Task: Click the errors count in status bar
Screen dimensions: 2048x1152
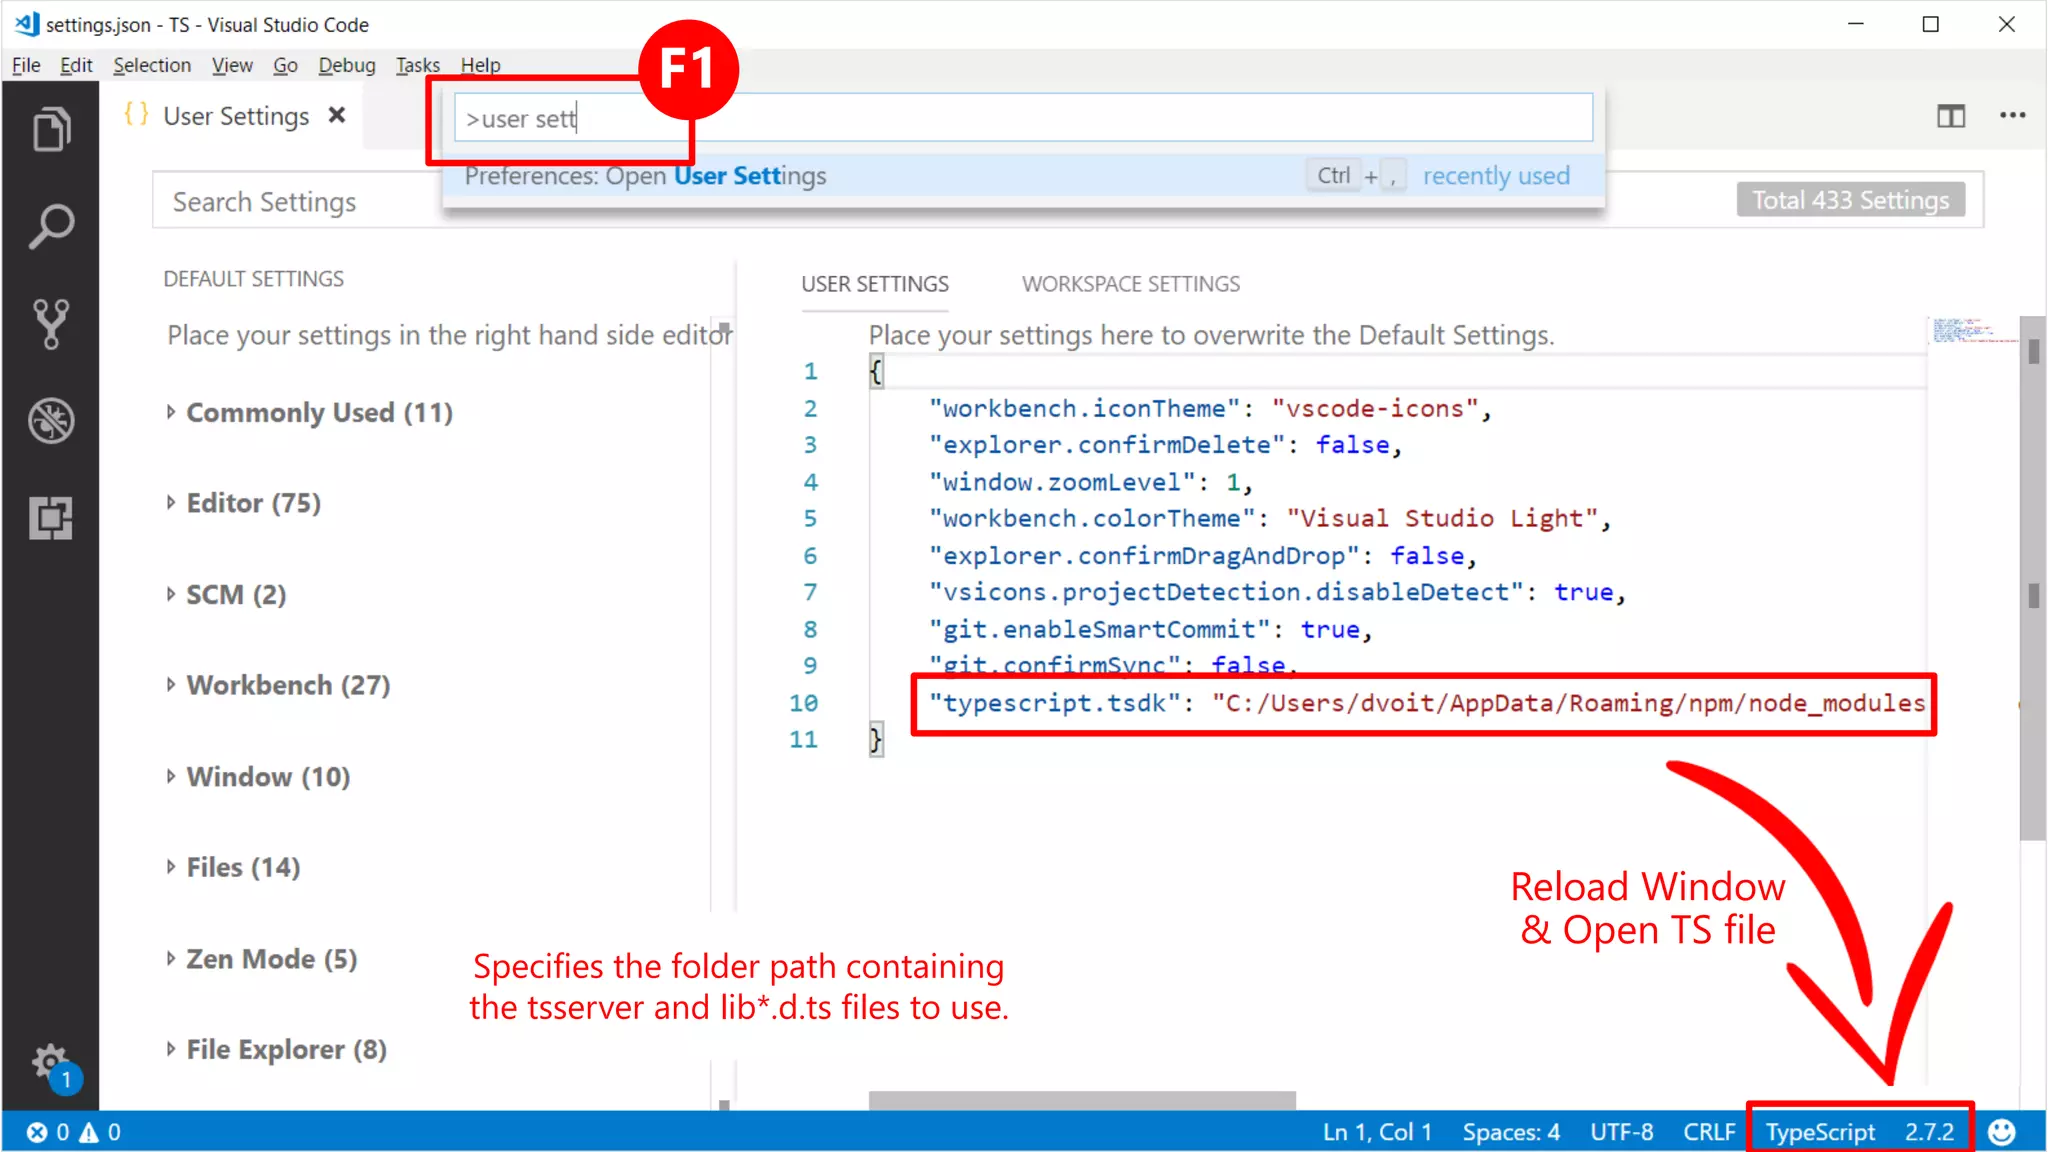Action: (x=48, y=1132)
